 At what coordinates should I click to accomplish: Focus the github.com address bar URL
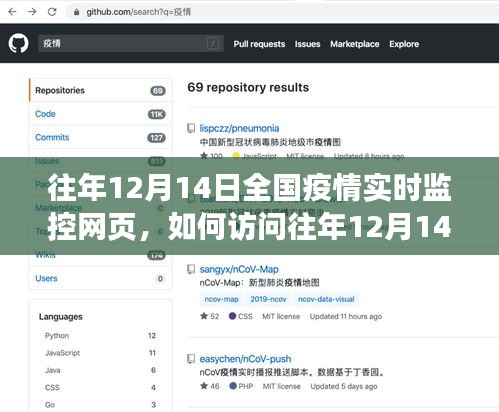(x=139, y=12)
